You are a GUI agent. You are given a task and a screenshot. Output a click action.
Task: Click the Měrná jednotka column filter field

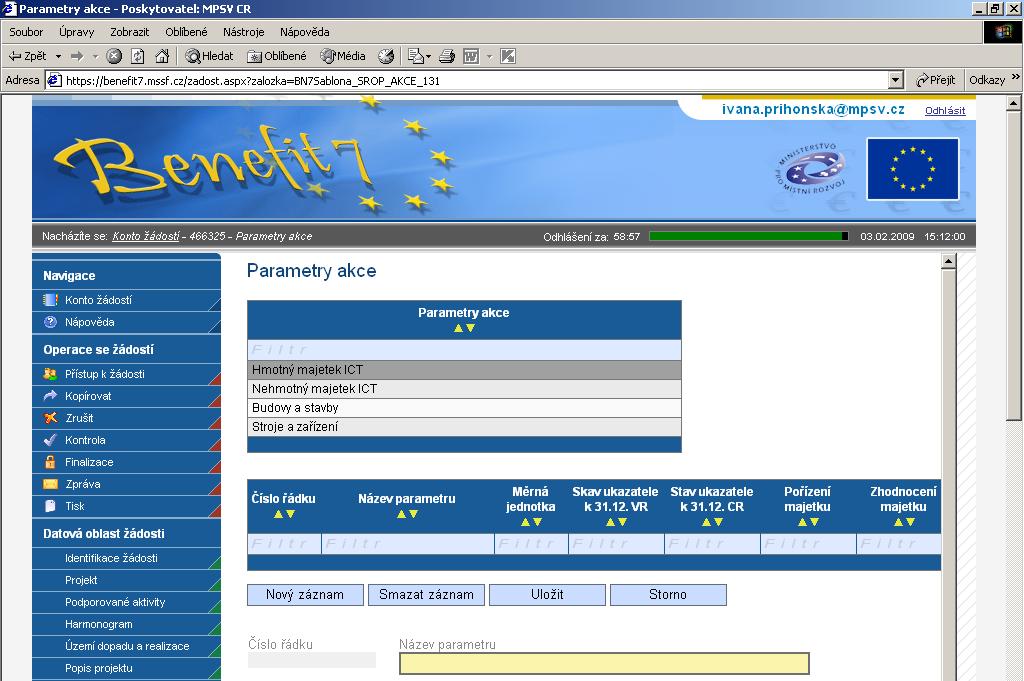pyautogui.click(x=532, y=544)
